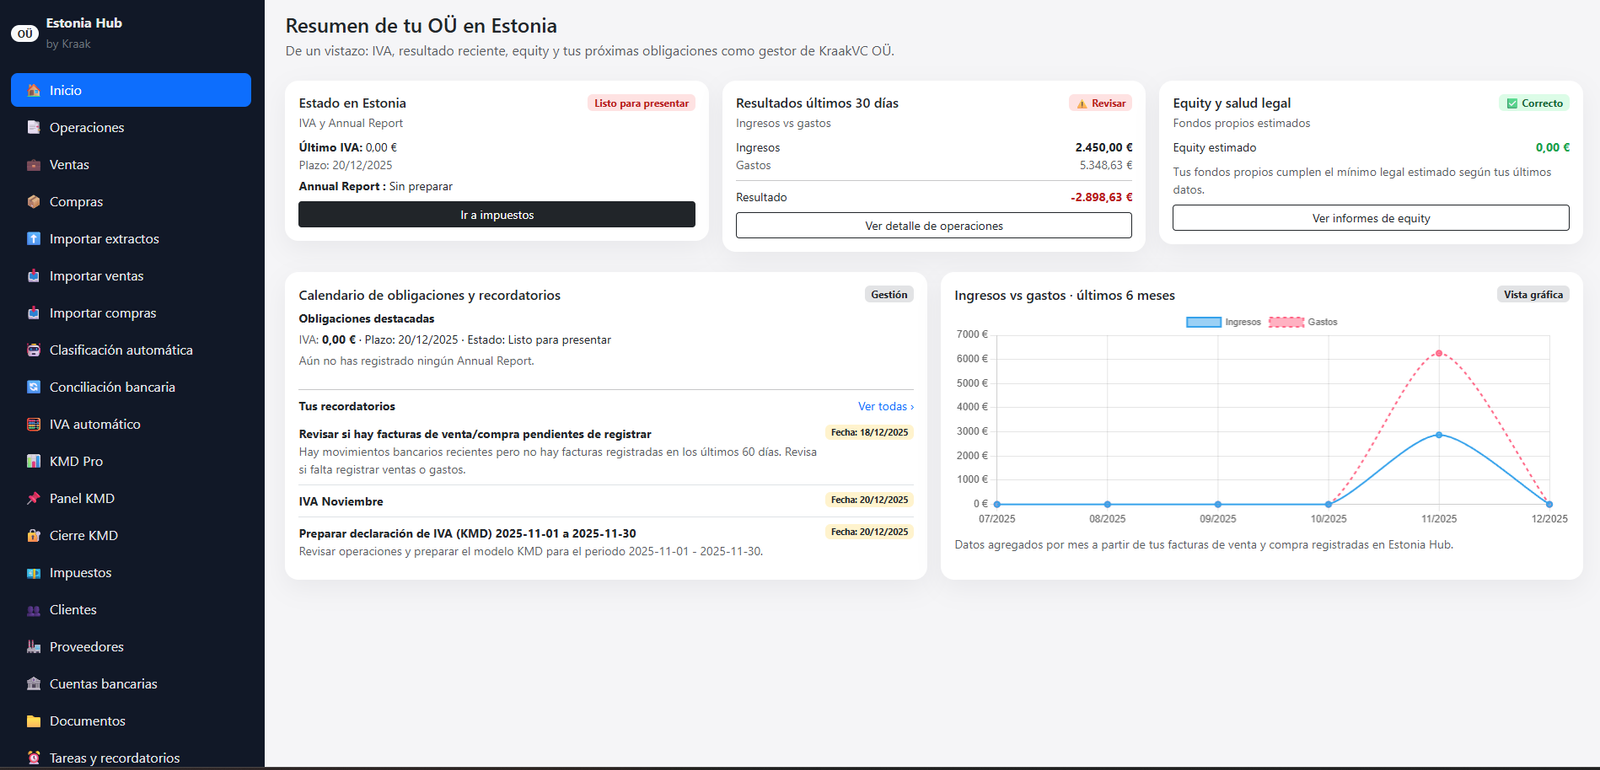The width and height of the screenshot is (1600, 770).
Task: Click the Clasificación automática icon
Action: tap(34, 350)
